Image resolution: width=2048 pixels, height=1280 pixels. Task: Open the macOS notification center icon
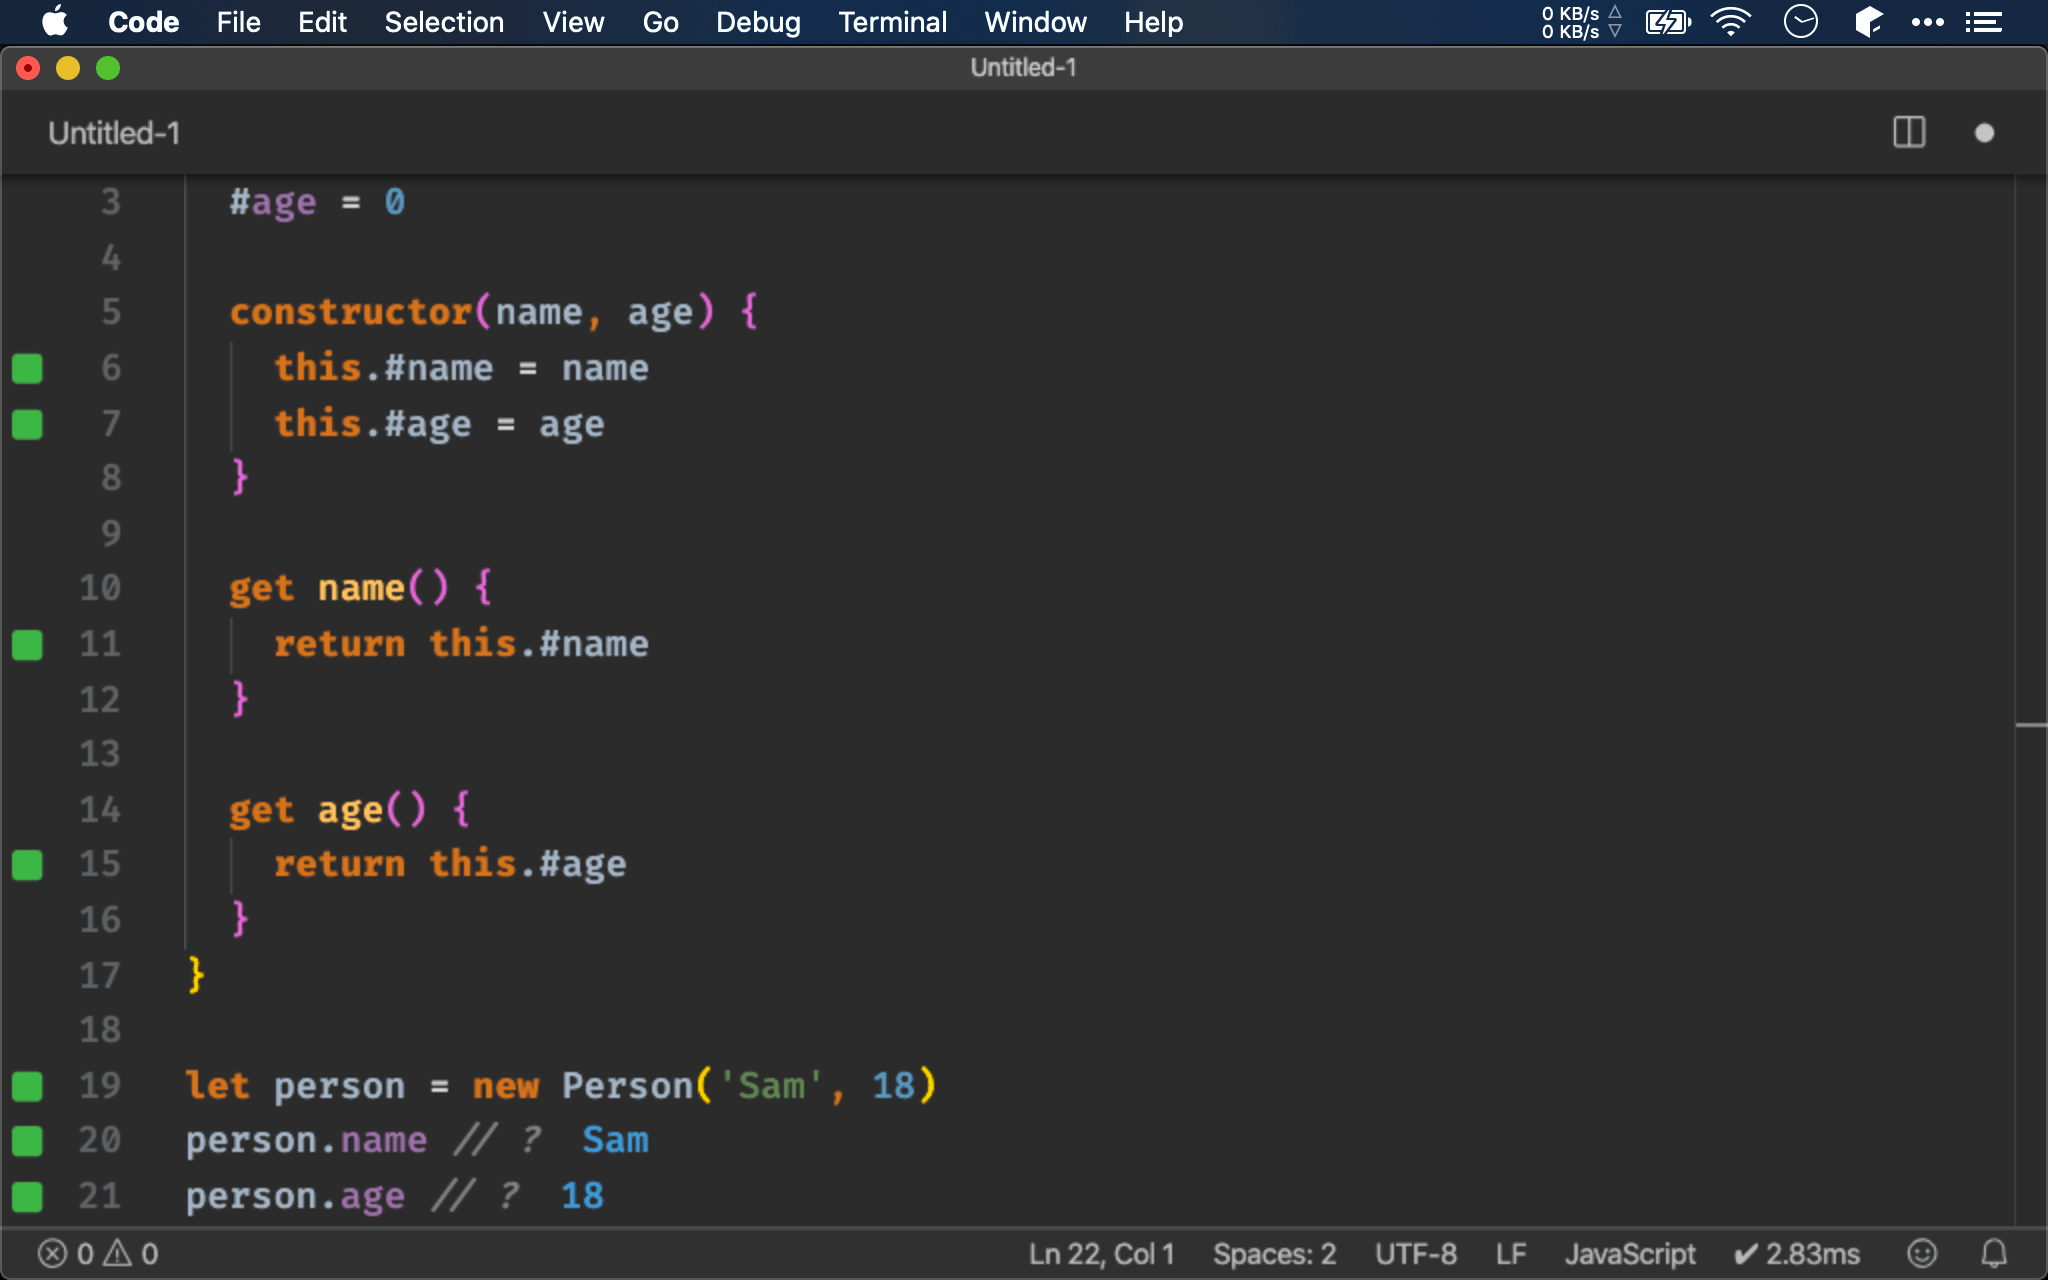pyautogui.click(x=1984, y=22)
